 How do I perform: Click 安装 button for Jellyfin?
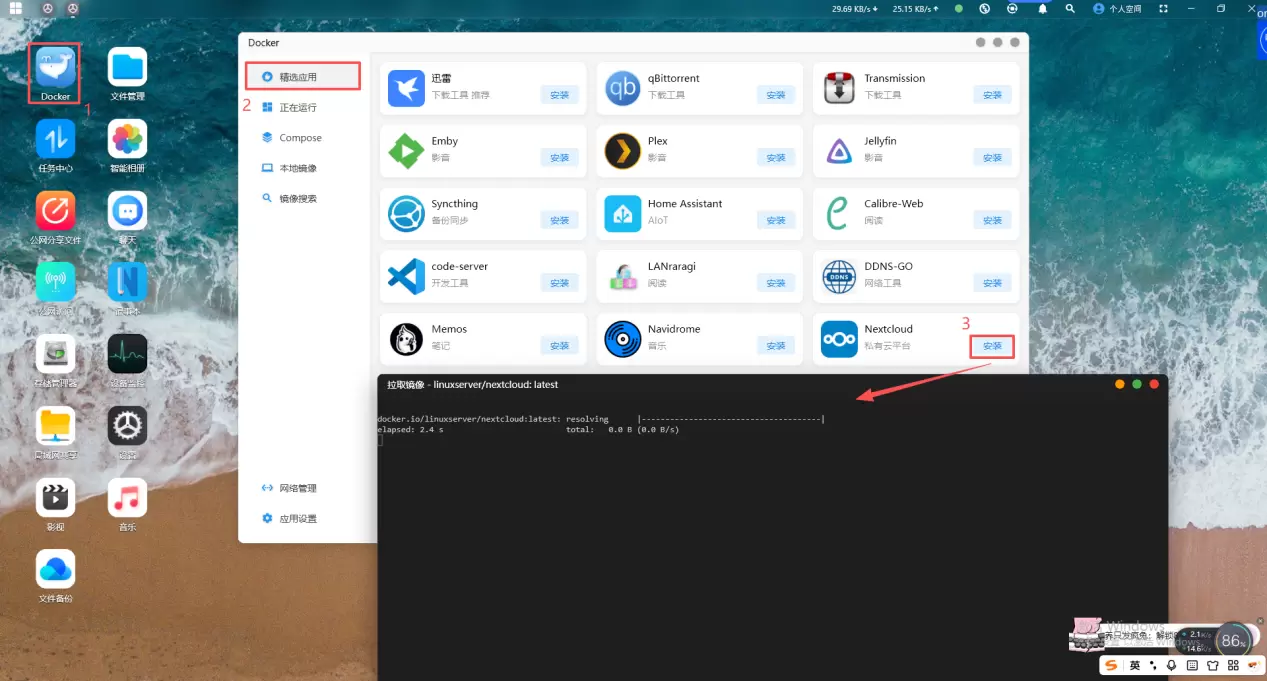click(992, 158)
